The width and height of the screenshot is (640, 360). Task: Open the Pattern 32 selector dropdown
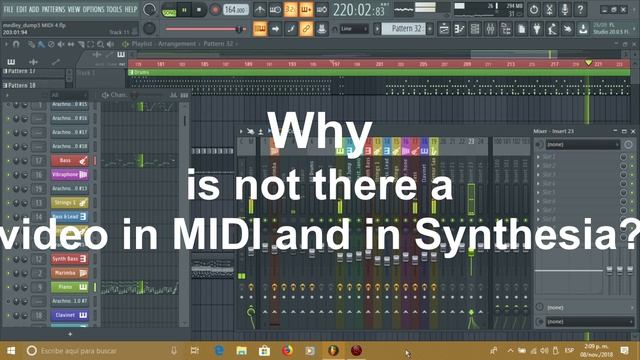coord(403,29)
